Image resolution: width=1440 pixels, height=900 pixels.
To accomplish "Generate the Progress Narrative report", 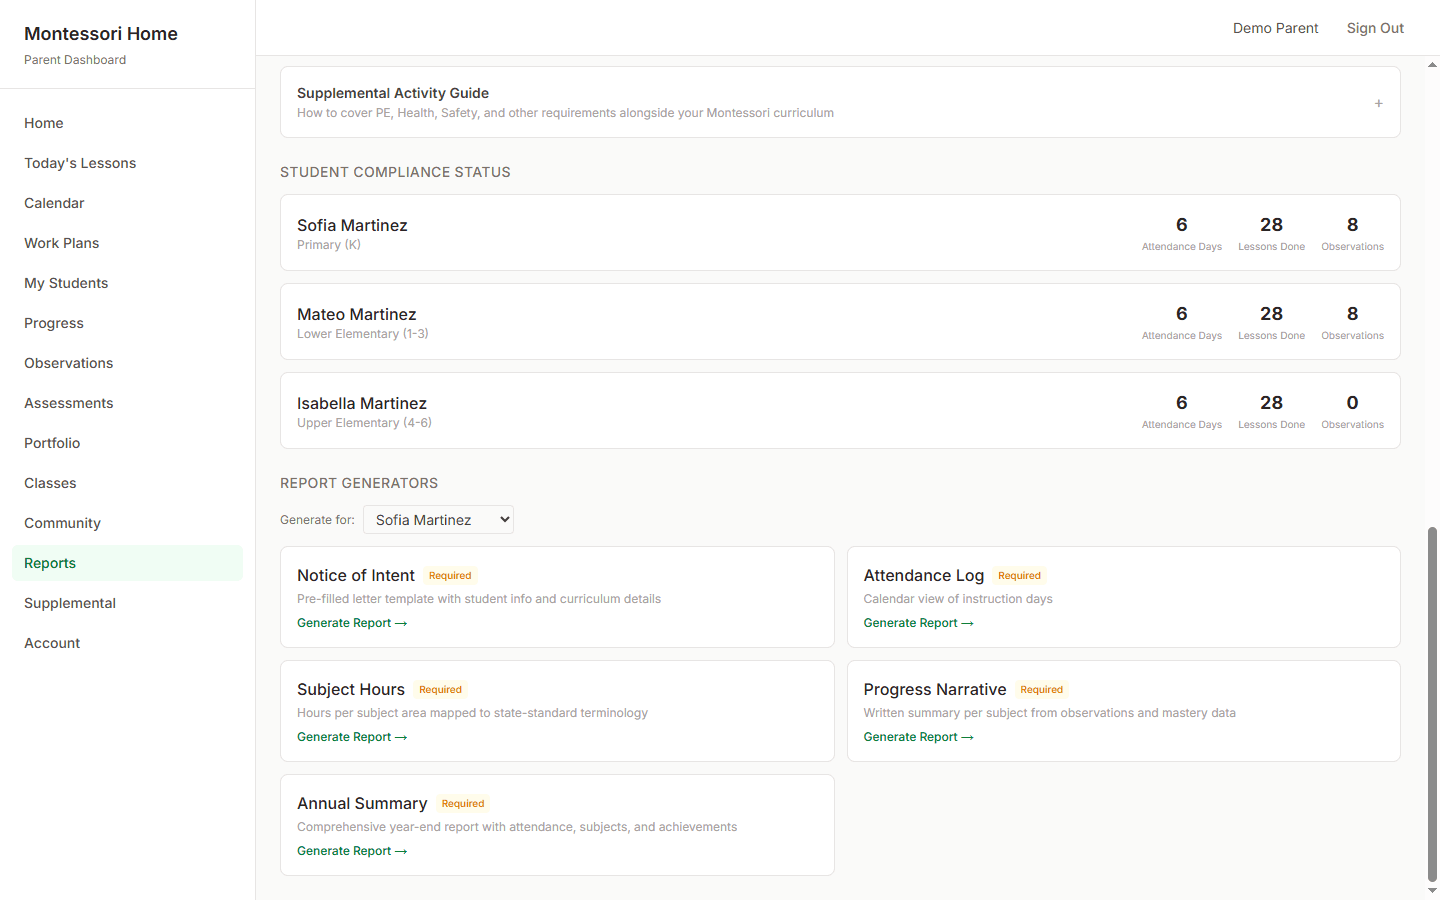I will pos(919,736).
